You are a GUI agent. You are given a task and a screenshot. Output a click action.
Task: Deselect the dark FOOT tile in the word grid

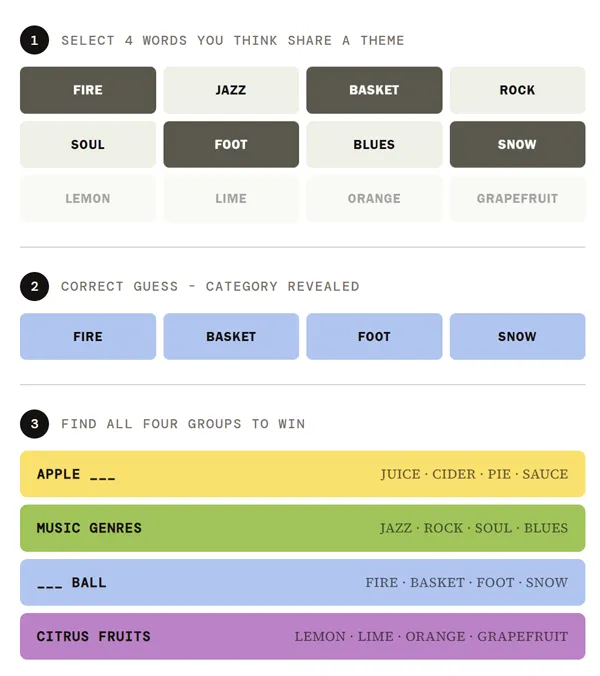(231, 144)
